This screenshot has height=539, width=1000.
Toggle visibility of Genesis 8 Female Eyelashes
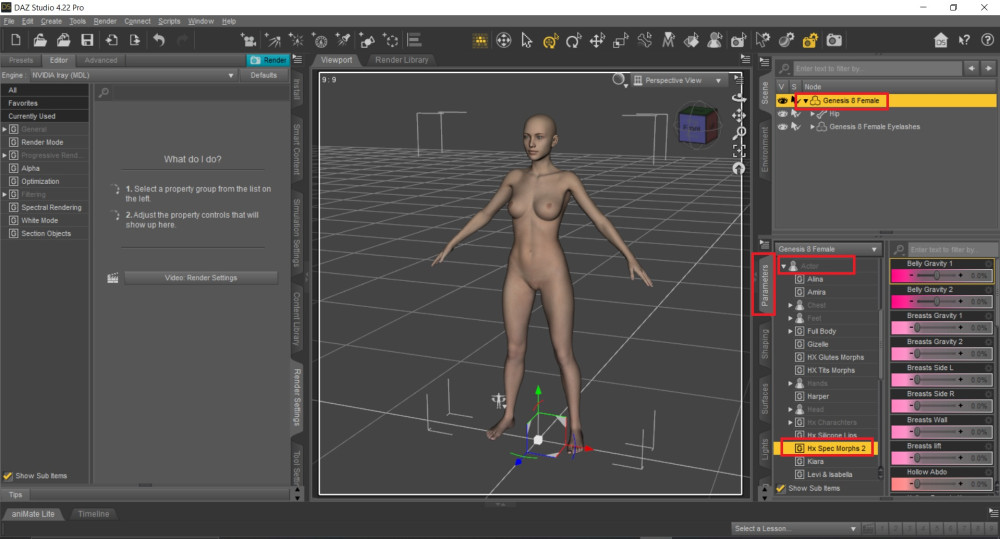(783, 127)
